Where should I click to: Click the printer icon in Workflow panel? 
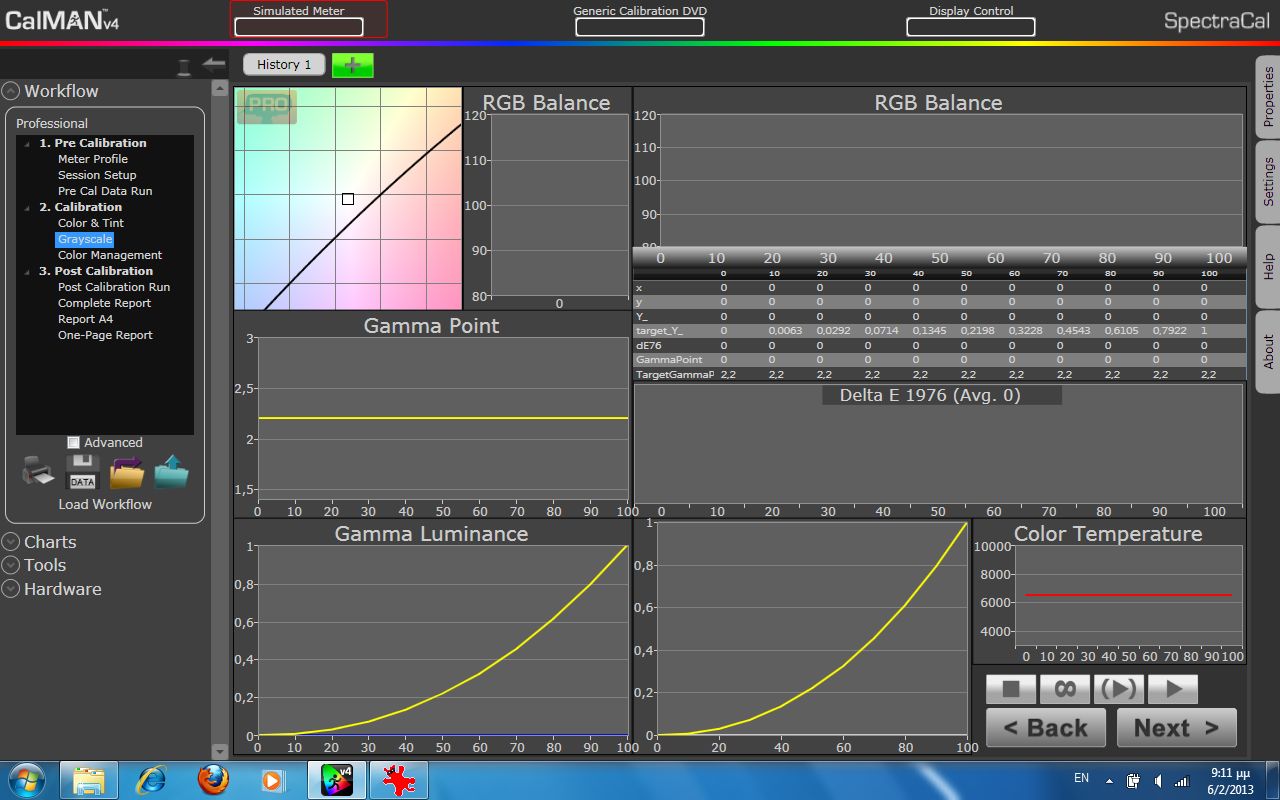[x=37, y=472]
